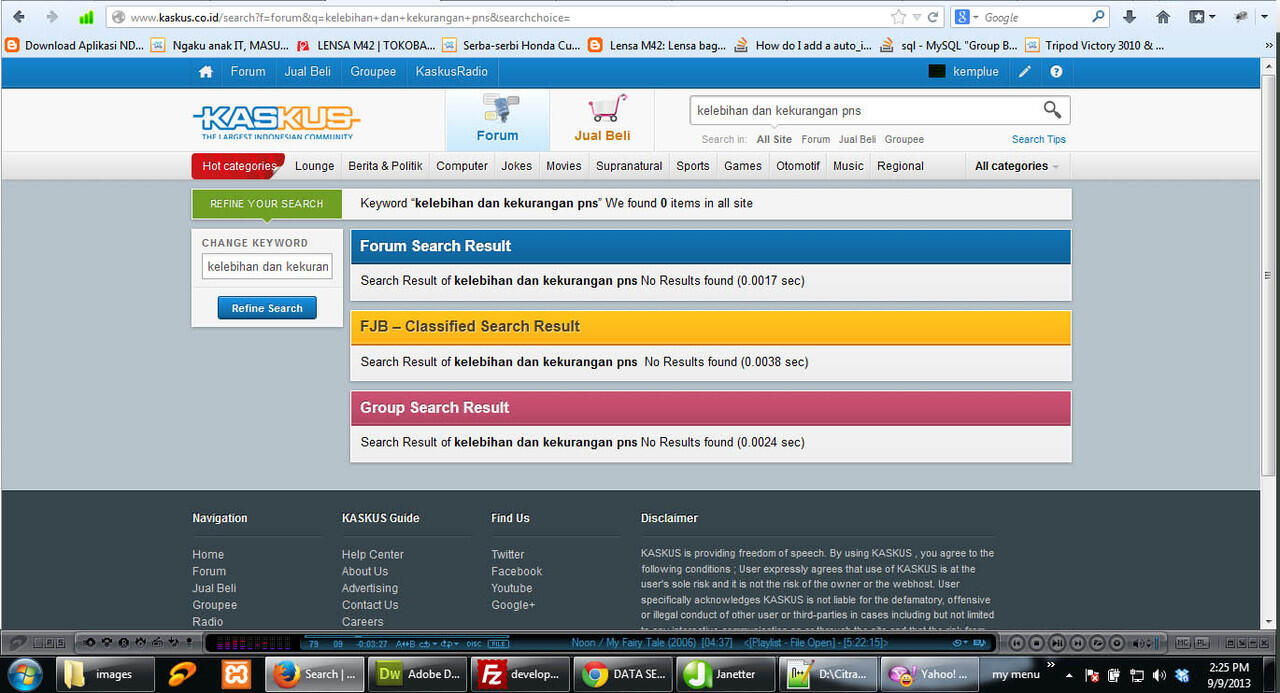Reload the page with the refresh icon
This screenshot has height=693, width=1280.
point(933,17)
